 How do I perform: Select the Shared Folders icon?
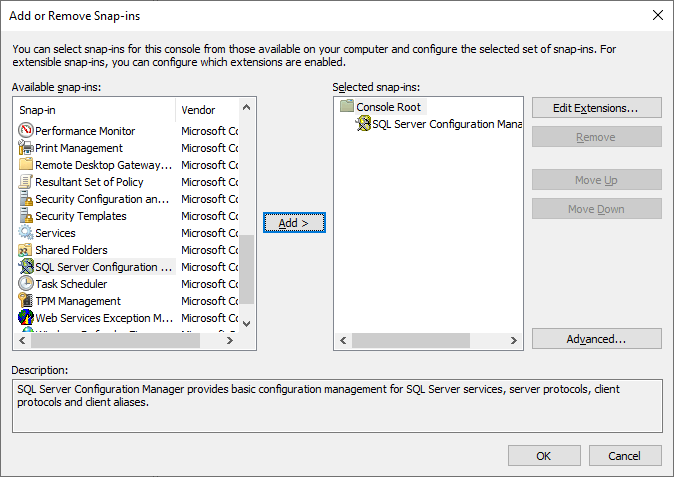26,250
